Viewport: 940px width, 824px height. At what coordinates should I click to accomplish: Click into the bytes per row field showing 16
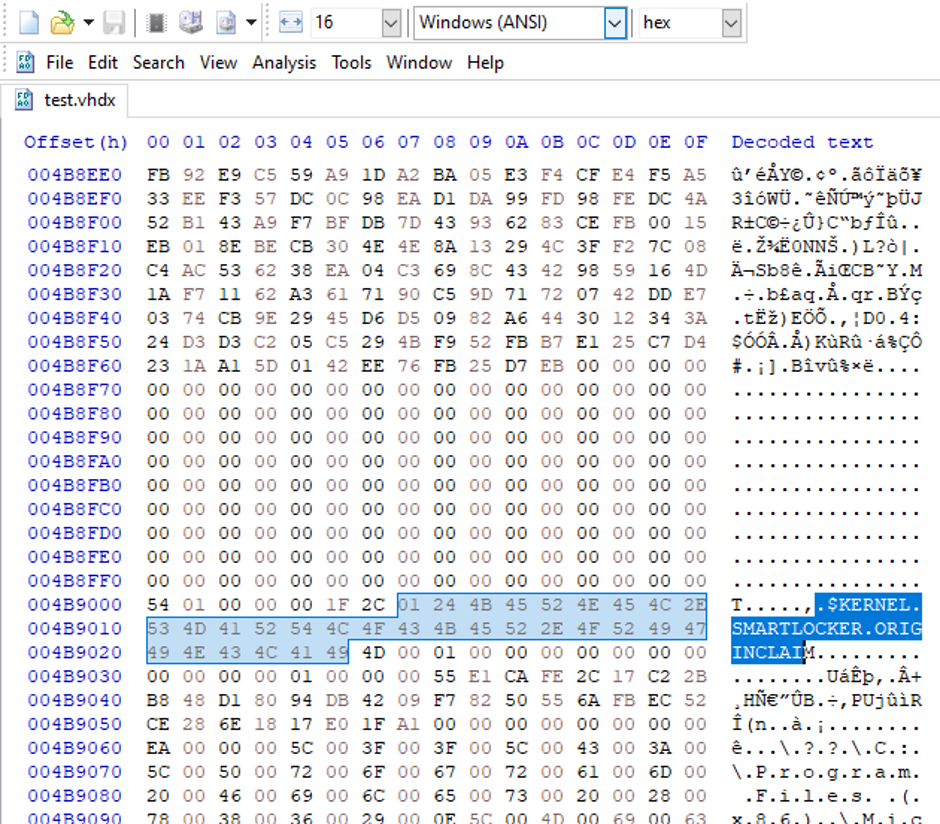(x=346, y=23)
